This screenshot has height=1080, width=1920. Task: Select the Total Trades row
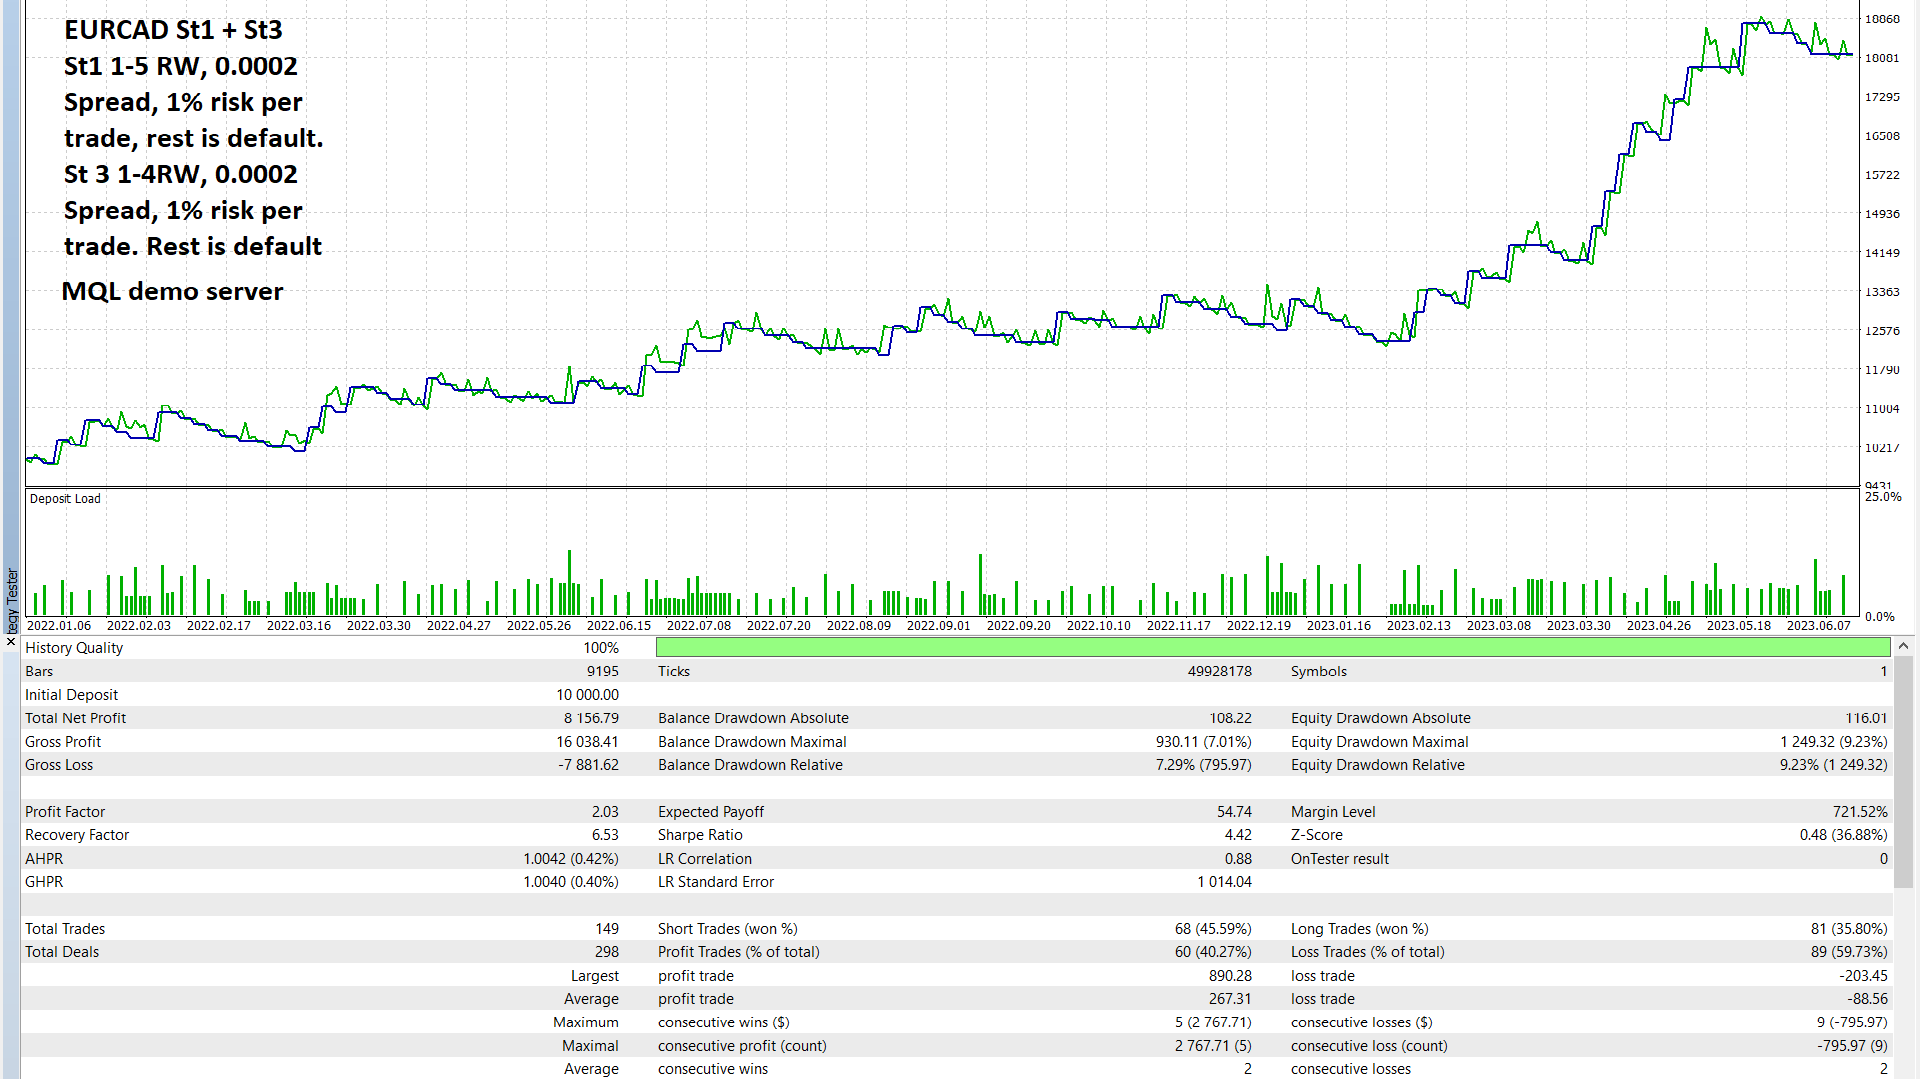pyautogui.click(x=65, y=929)
